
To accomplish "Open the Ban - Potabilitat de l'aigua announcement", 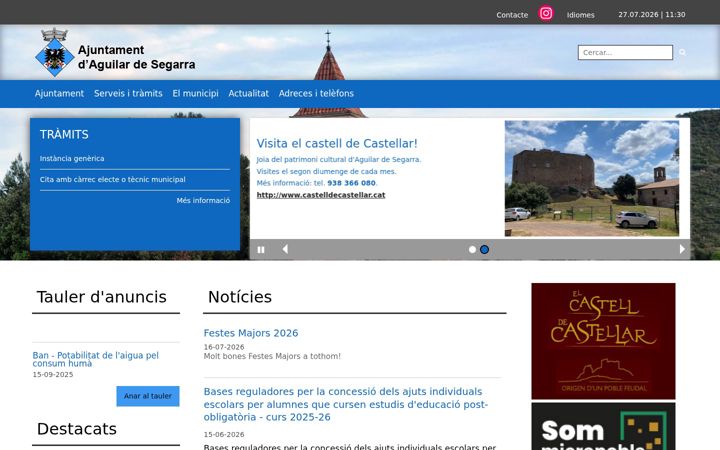I will [96, 359].
